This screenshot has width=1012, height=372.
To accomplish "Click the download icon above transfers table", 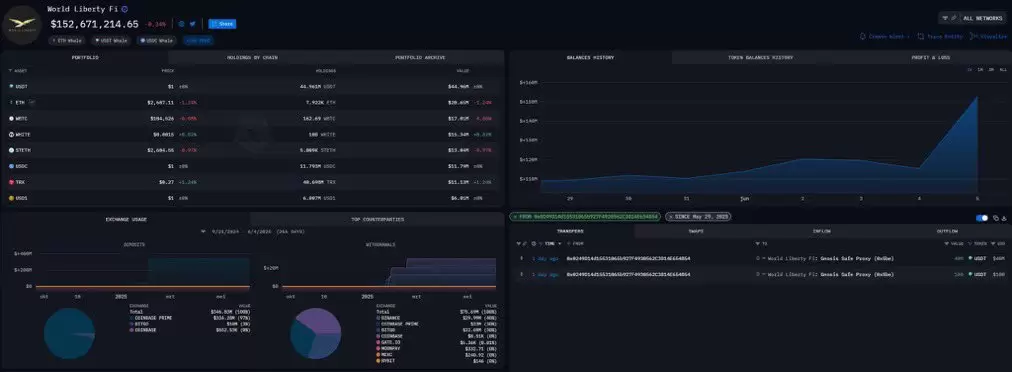I will click(x=1004, y=218).
